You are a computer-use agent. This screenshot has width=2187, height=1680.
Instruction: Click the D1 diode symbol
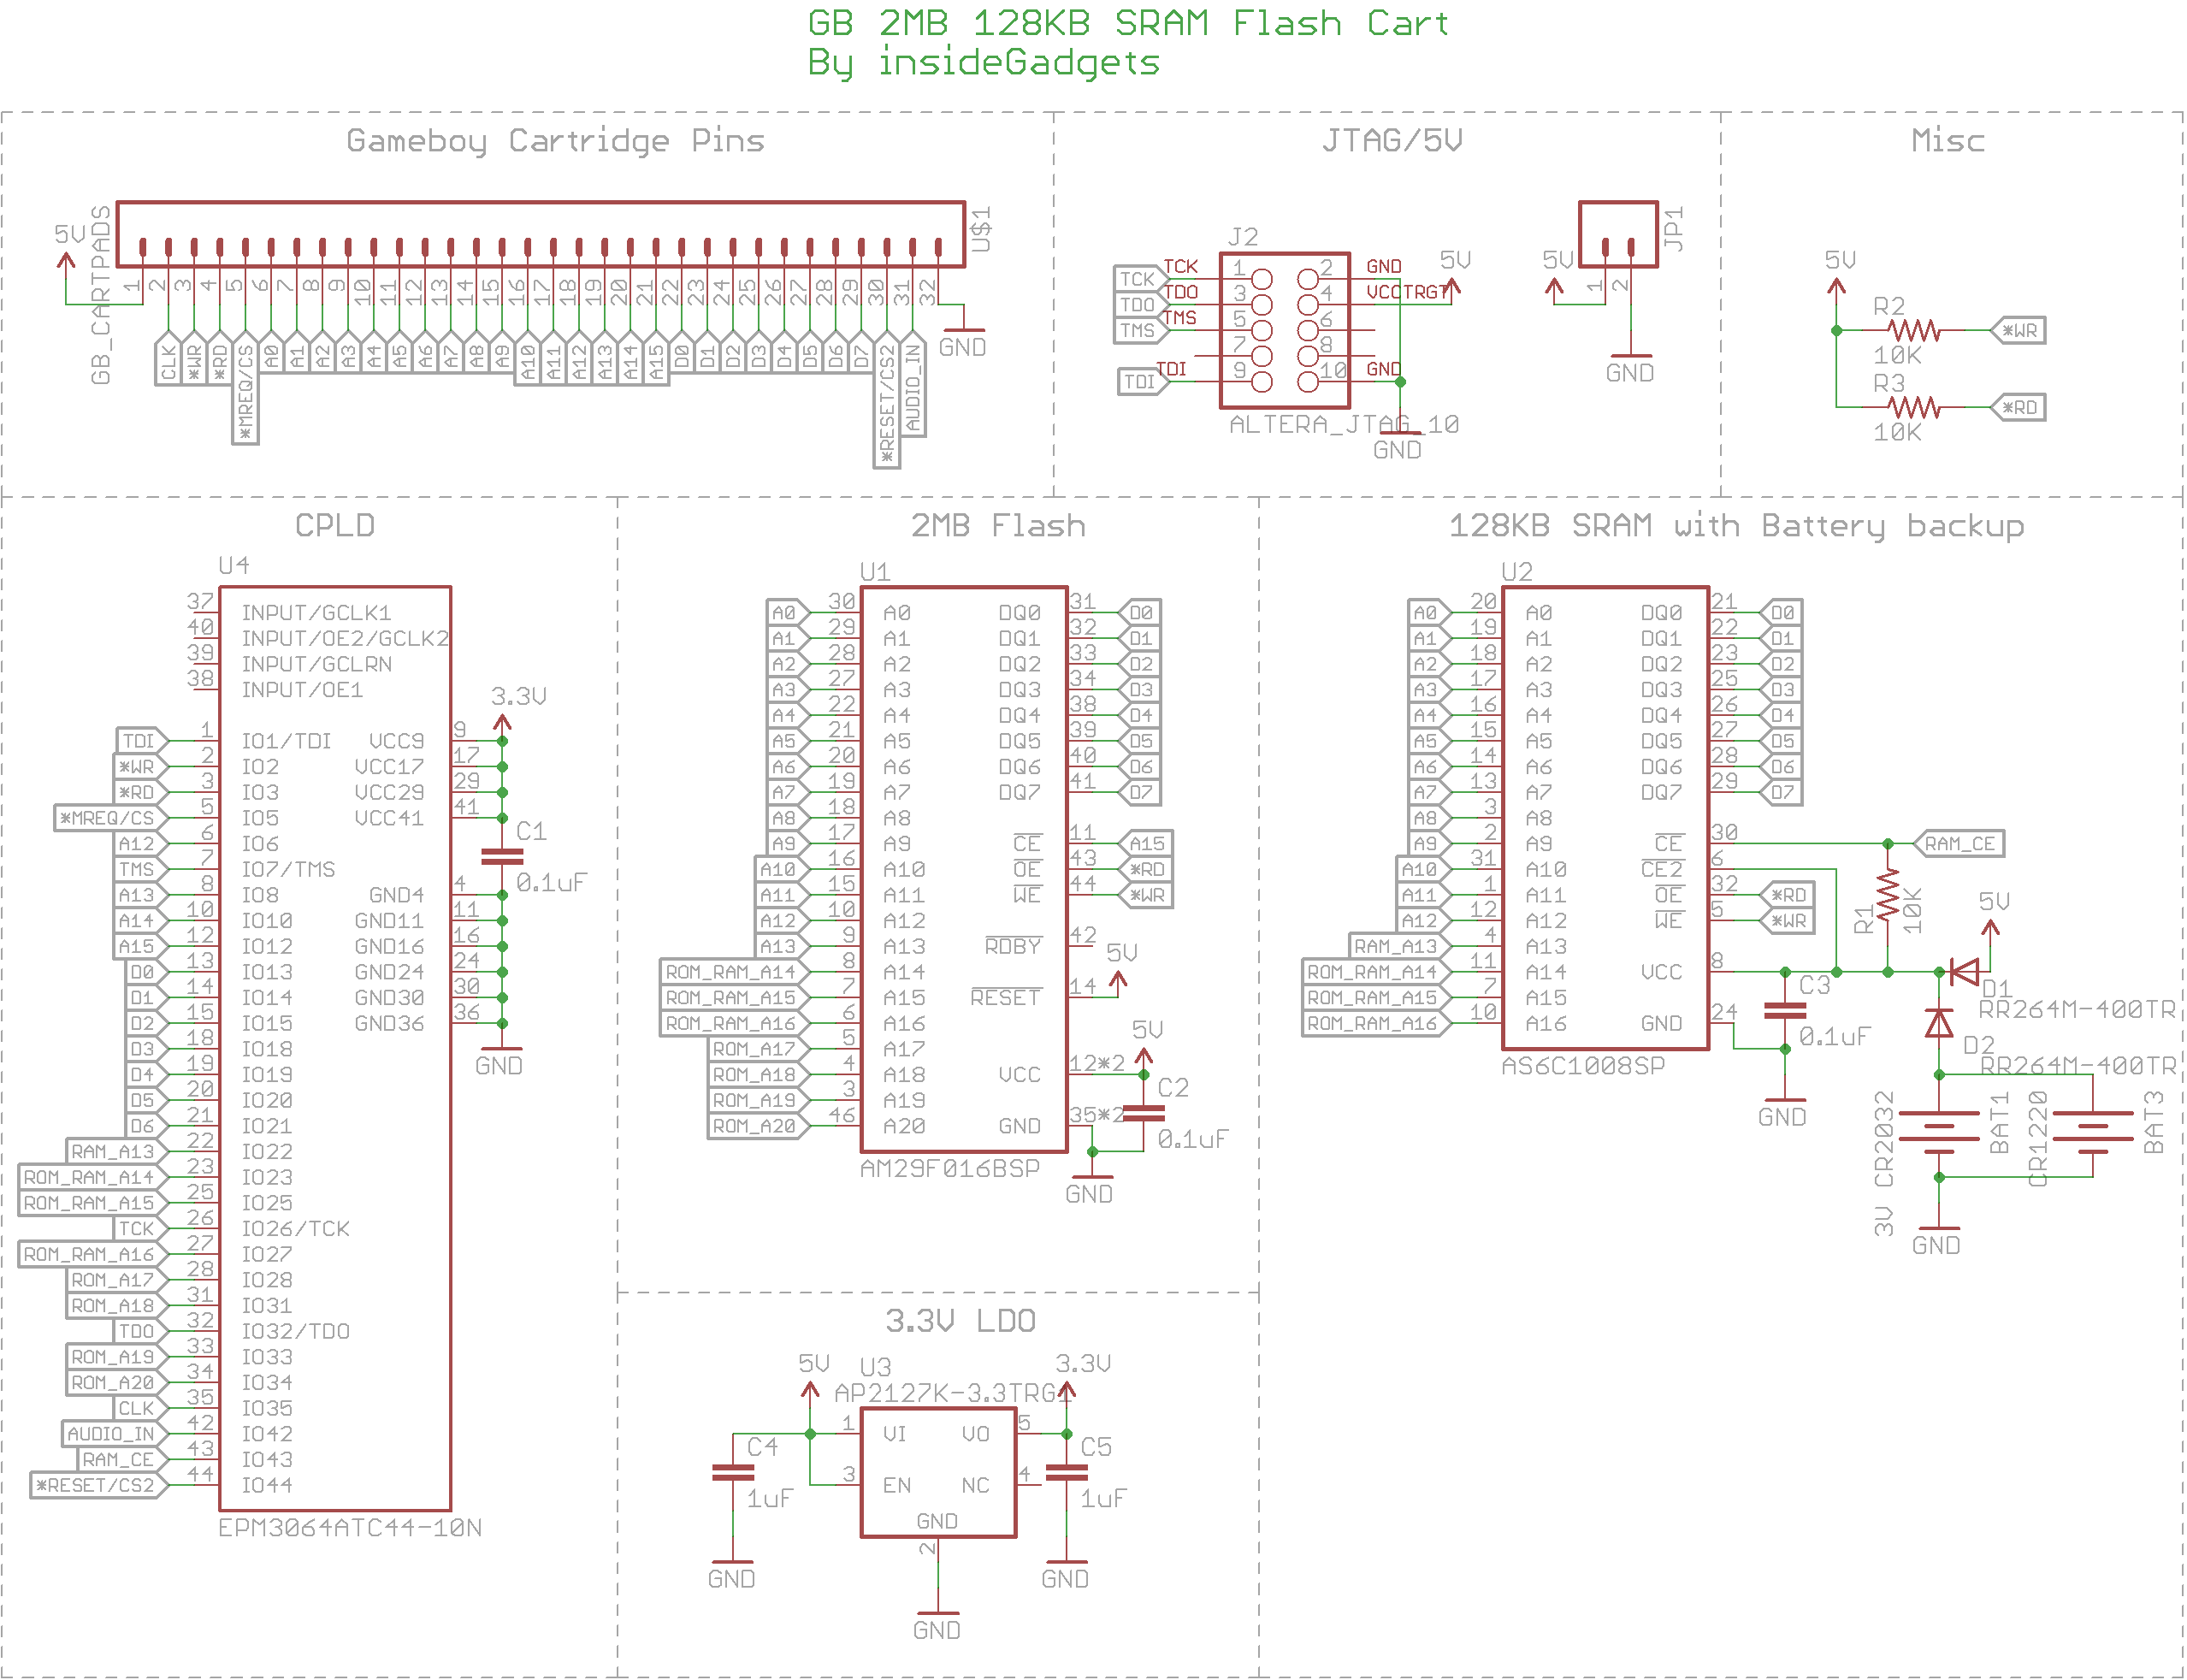tap(1964, 971)
